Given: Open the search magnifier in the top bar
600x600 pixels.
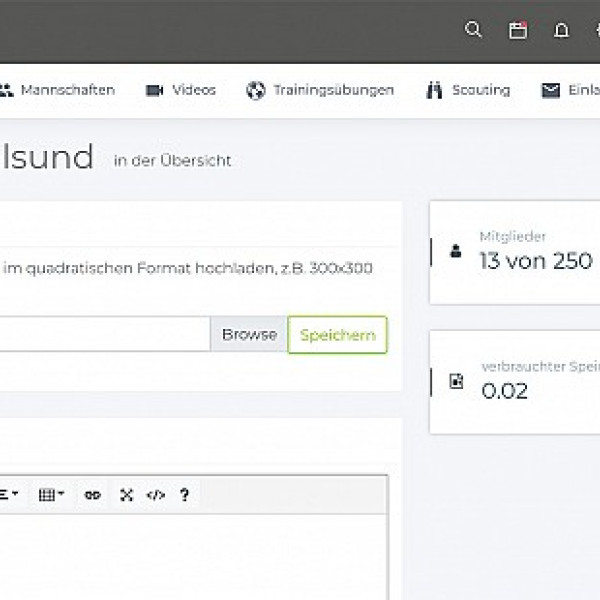Looking at the screenshot, I should click(x=474, y=30).
